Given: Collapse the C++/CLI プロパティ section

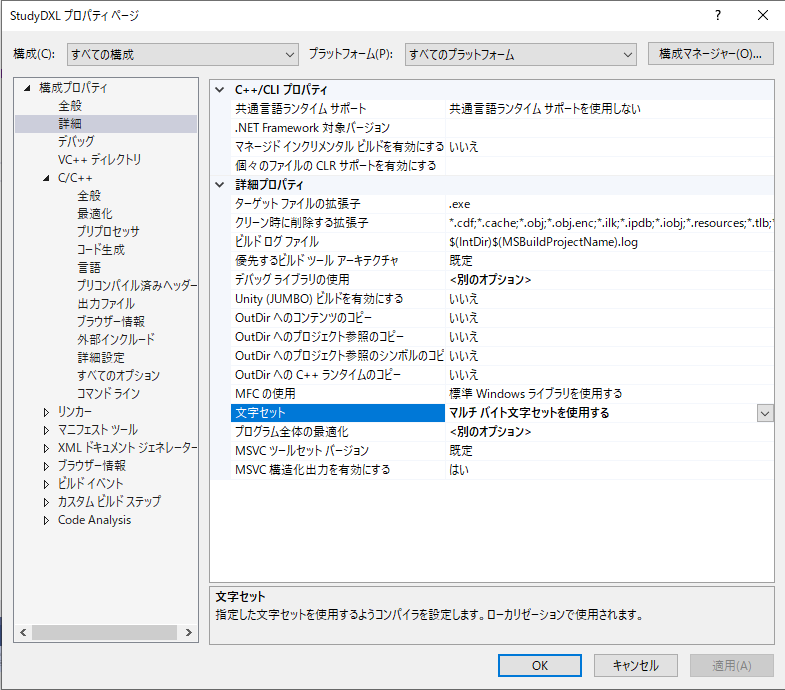Looking at the screenshot, I should point(220,89).
